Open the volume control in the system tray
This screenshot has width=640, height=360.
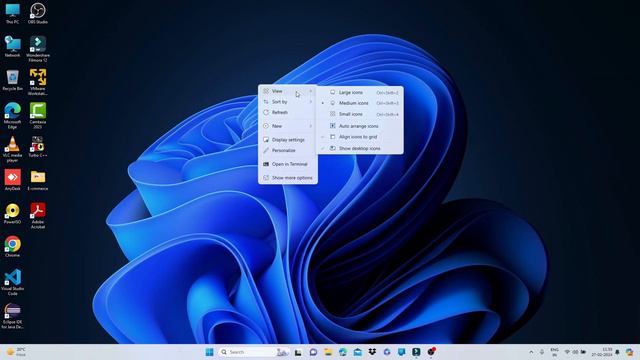click(x=575, y=352)
